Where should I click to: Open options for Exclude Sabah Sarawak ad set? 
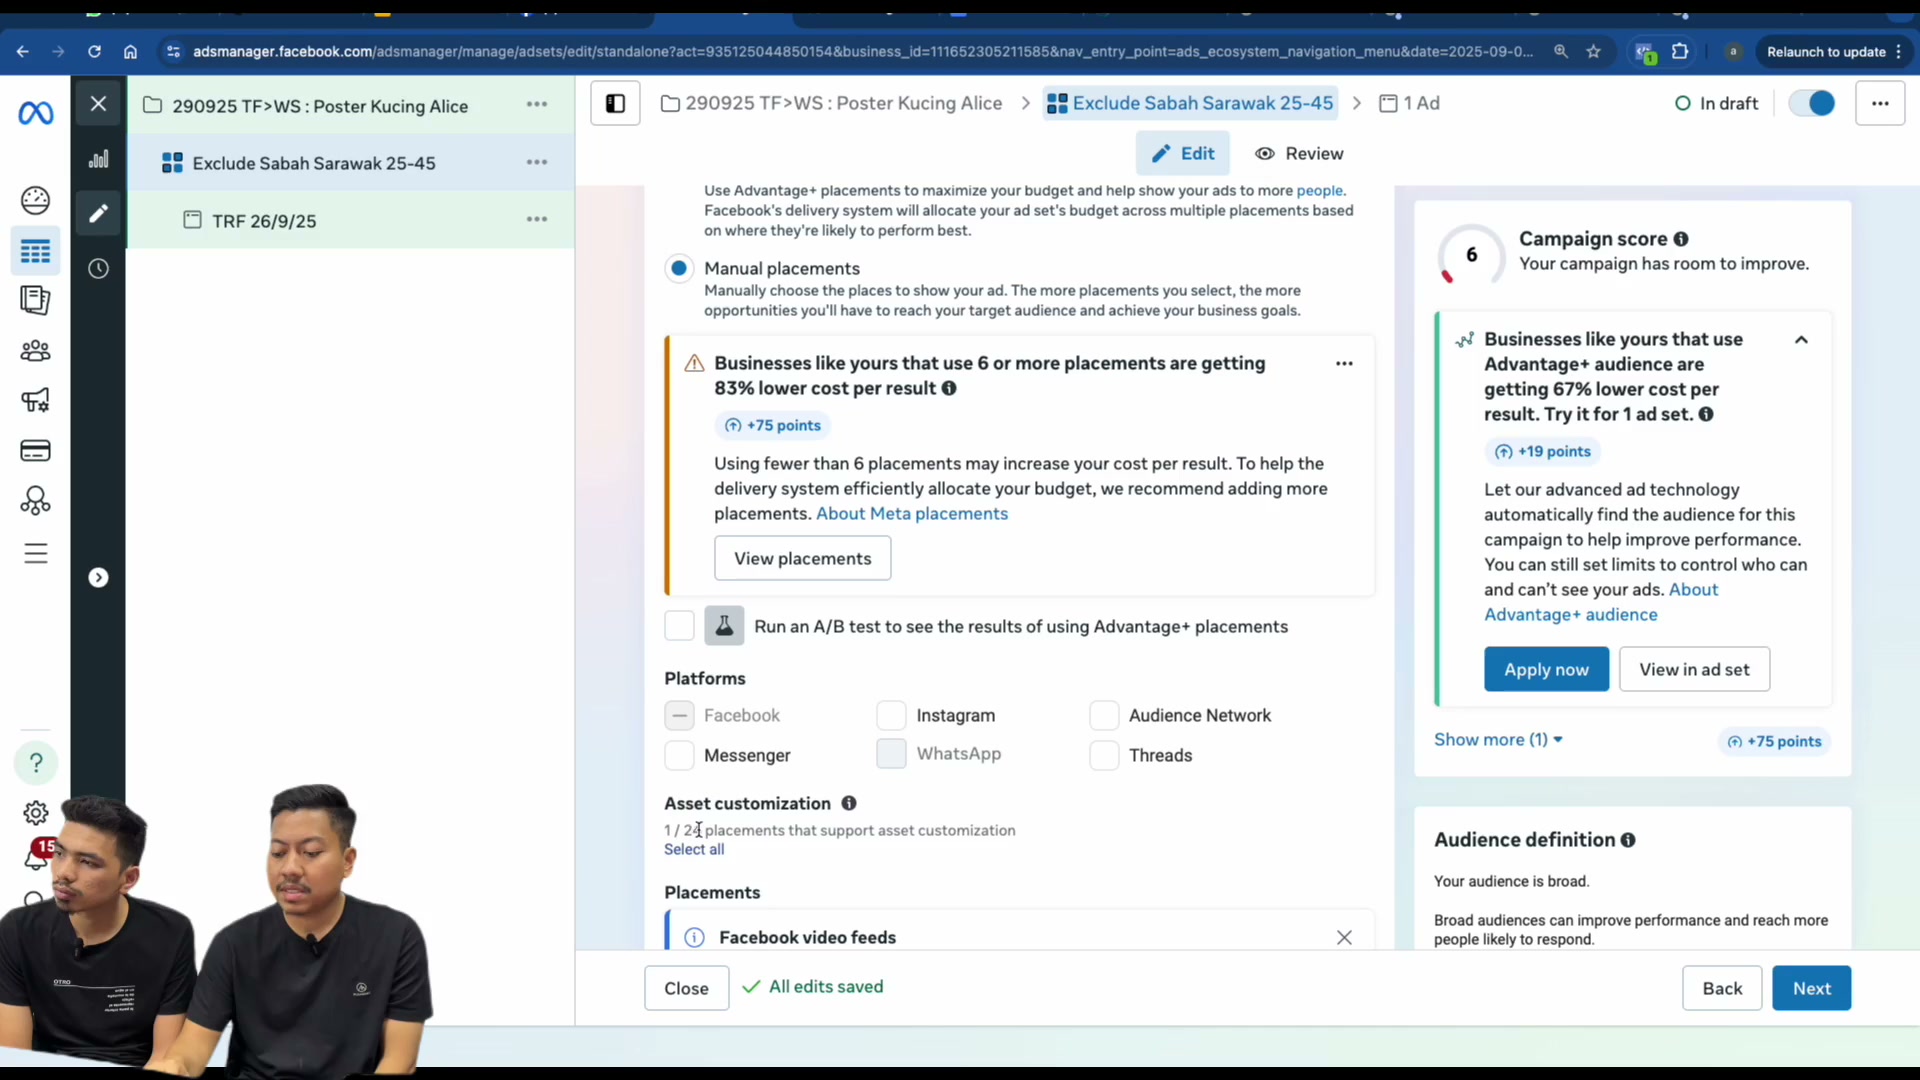(537, 162)
